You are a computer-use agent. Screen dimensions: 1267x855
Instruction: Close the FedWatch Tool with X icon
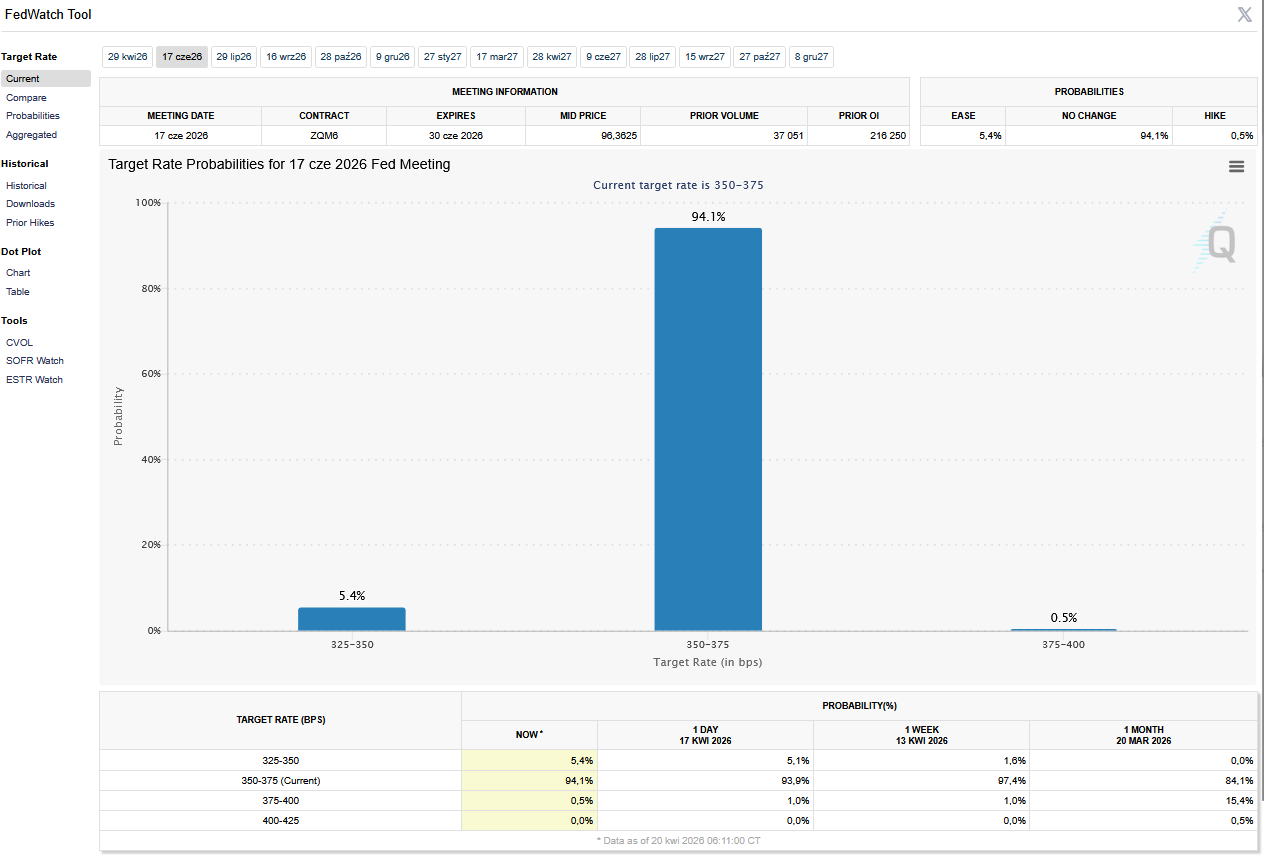point(1244,15)
